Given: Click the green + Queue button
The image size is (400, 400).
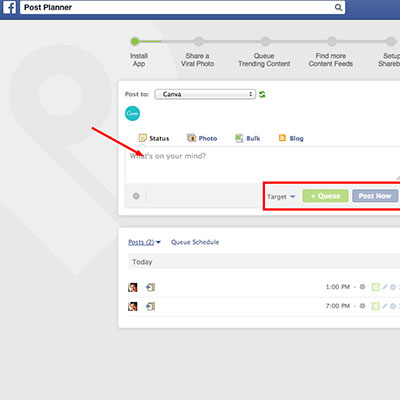Looking at the screenshot, I should point(325,196).
